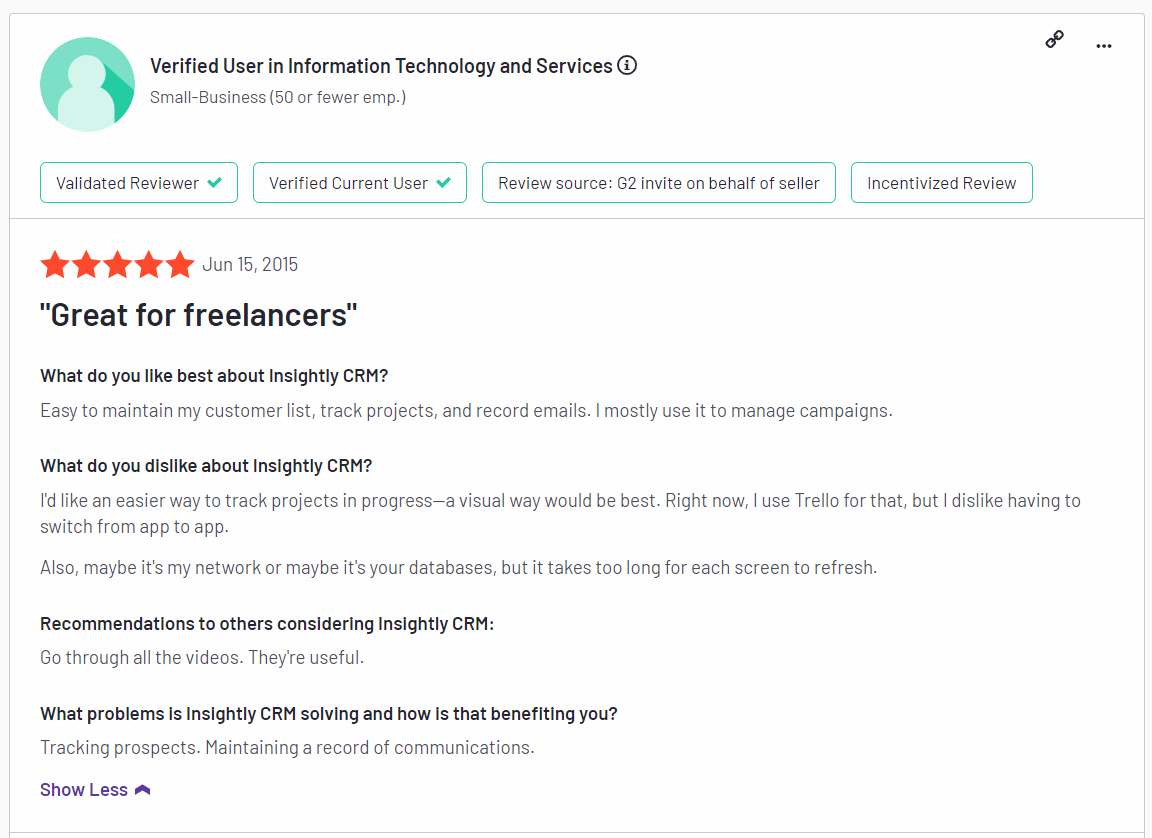Click Review source G2 invite badge

pos(659,182)
